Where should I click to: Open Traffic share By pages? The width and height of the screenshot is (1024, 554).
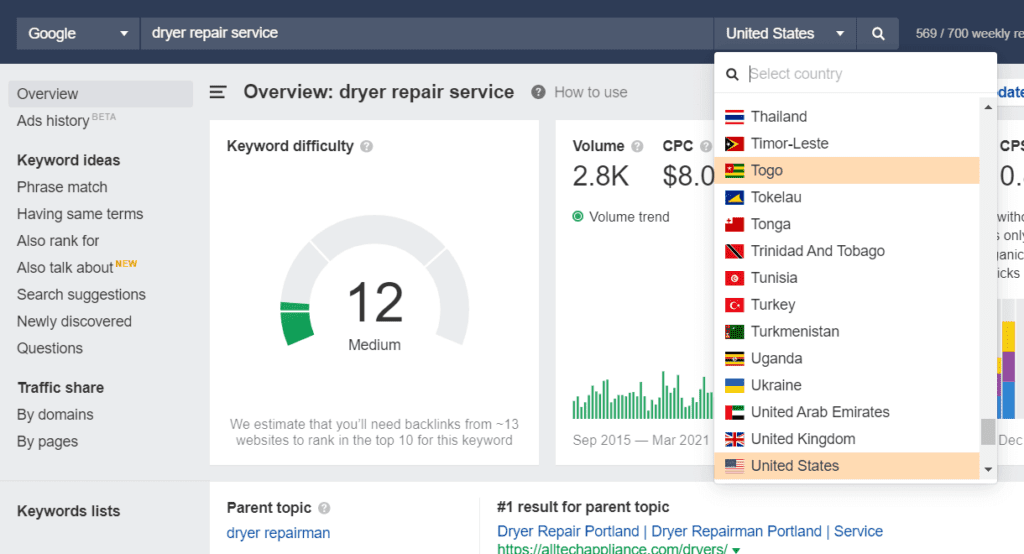coord(47,442)
